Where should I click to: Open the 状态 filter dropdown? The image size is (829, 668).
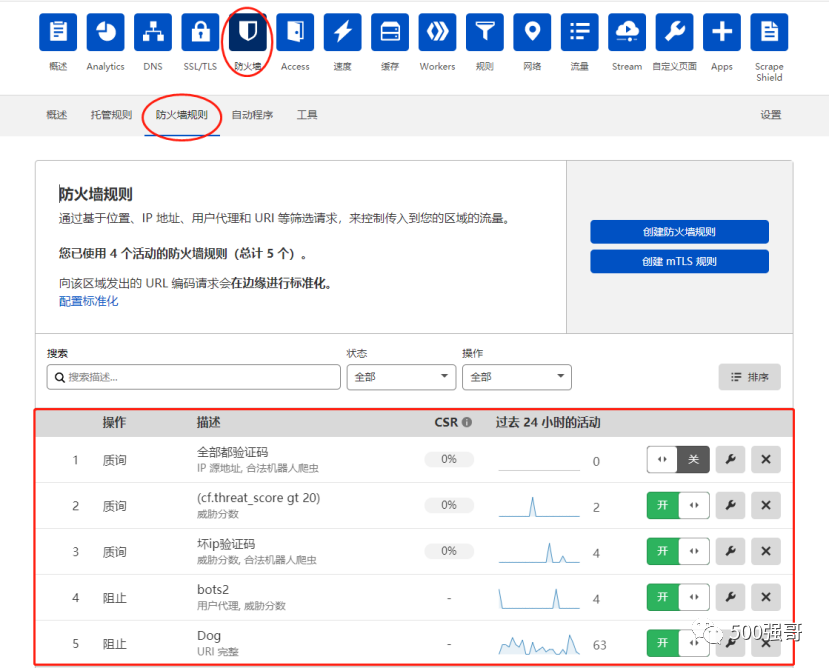pyautogui.click(x=400, y=377)
